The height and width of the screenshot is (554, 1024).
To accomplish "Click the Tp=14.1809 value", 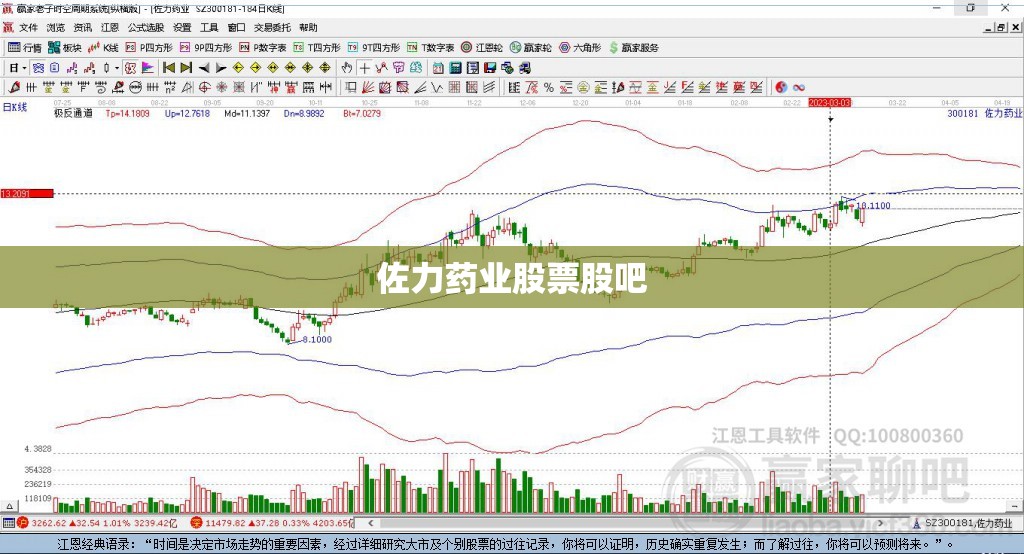I will [x=127, y=113].
